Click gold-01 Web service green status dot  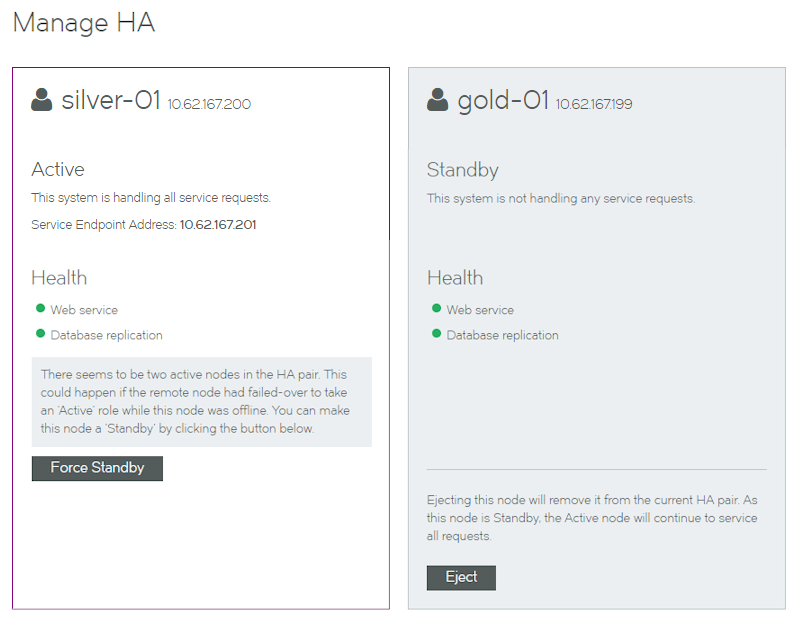click(436, 308)
